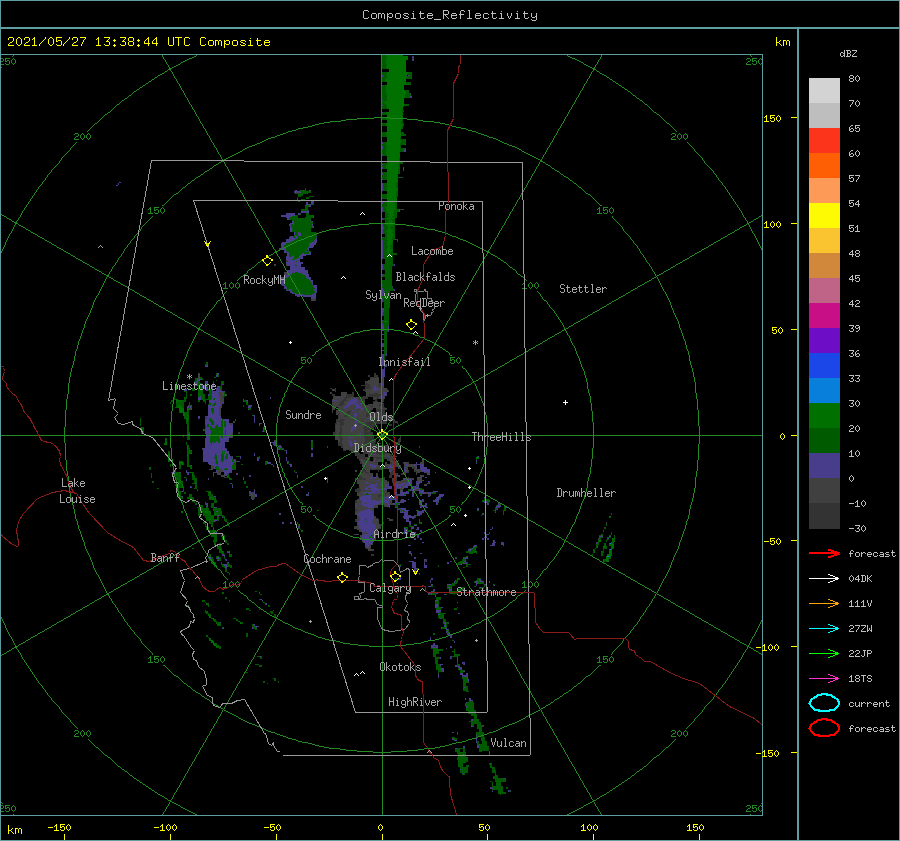The image size is (900, 841).
Task: Click the asterisk marker northeast of Innisfail
Action: click(x=475, y=343)
